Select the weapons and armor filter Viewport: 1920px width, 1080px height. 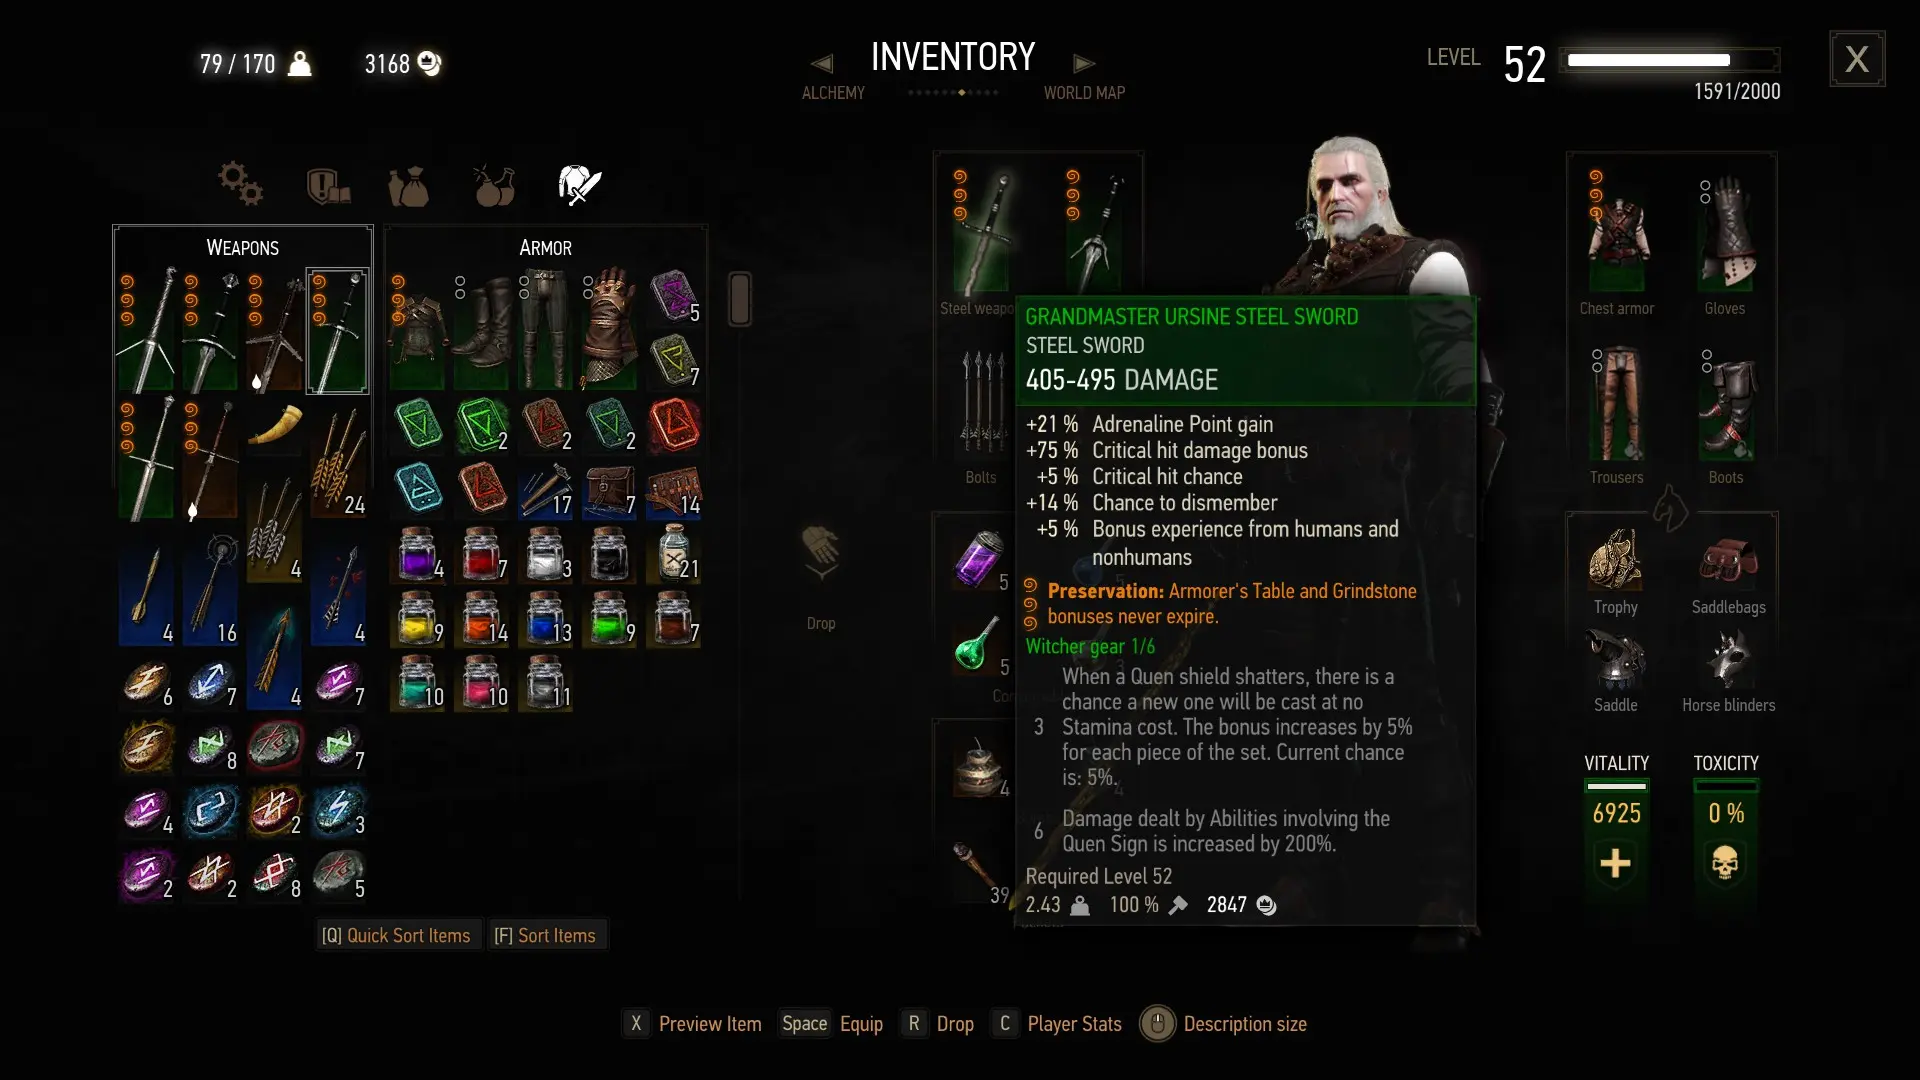579,185
